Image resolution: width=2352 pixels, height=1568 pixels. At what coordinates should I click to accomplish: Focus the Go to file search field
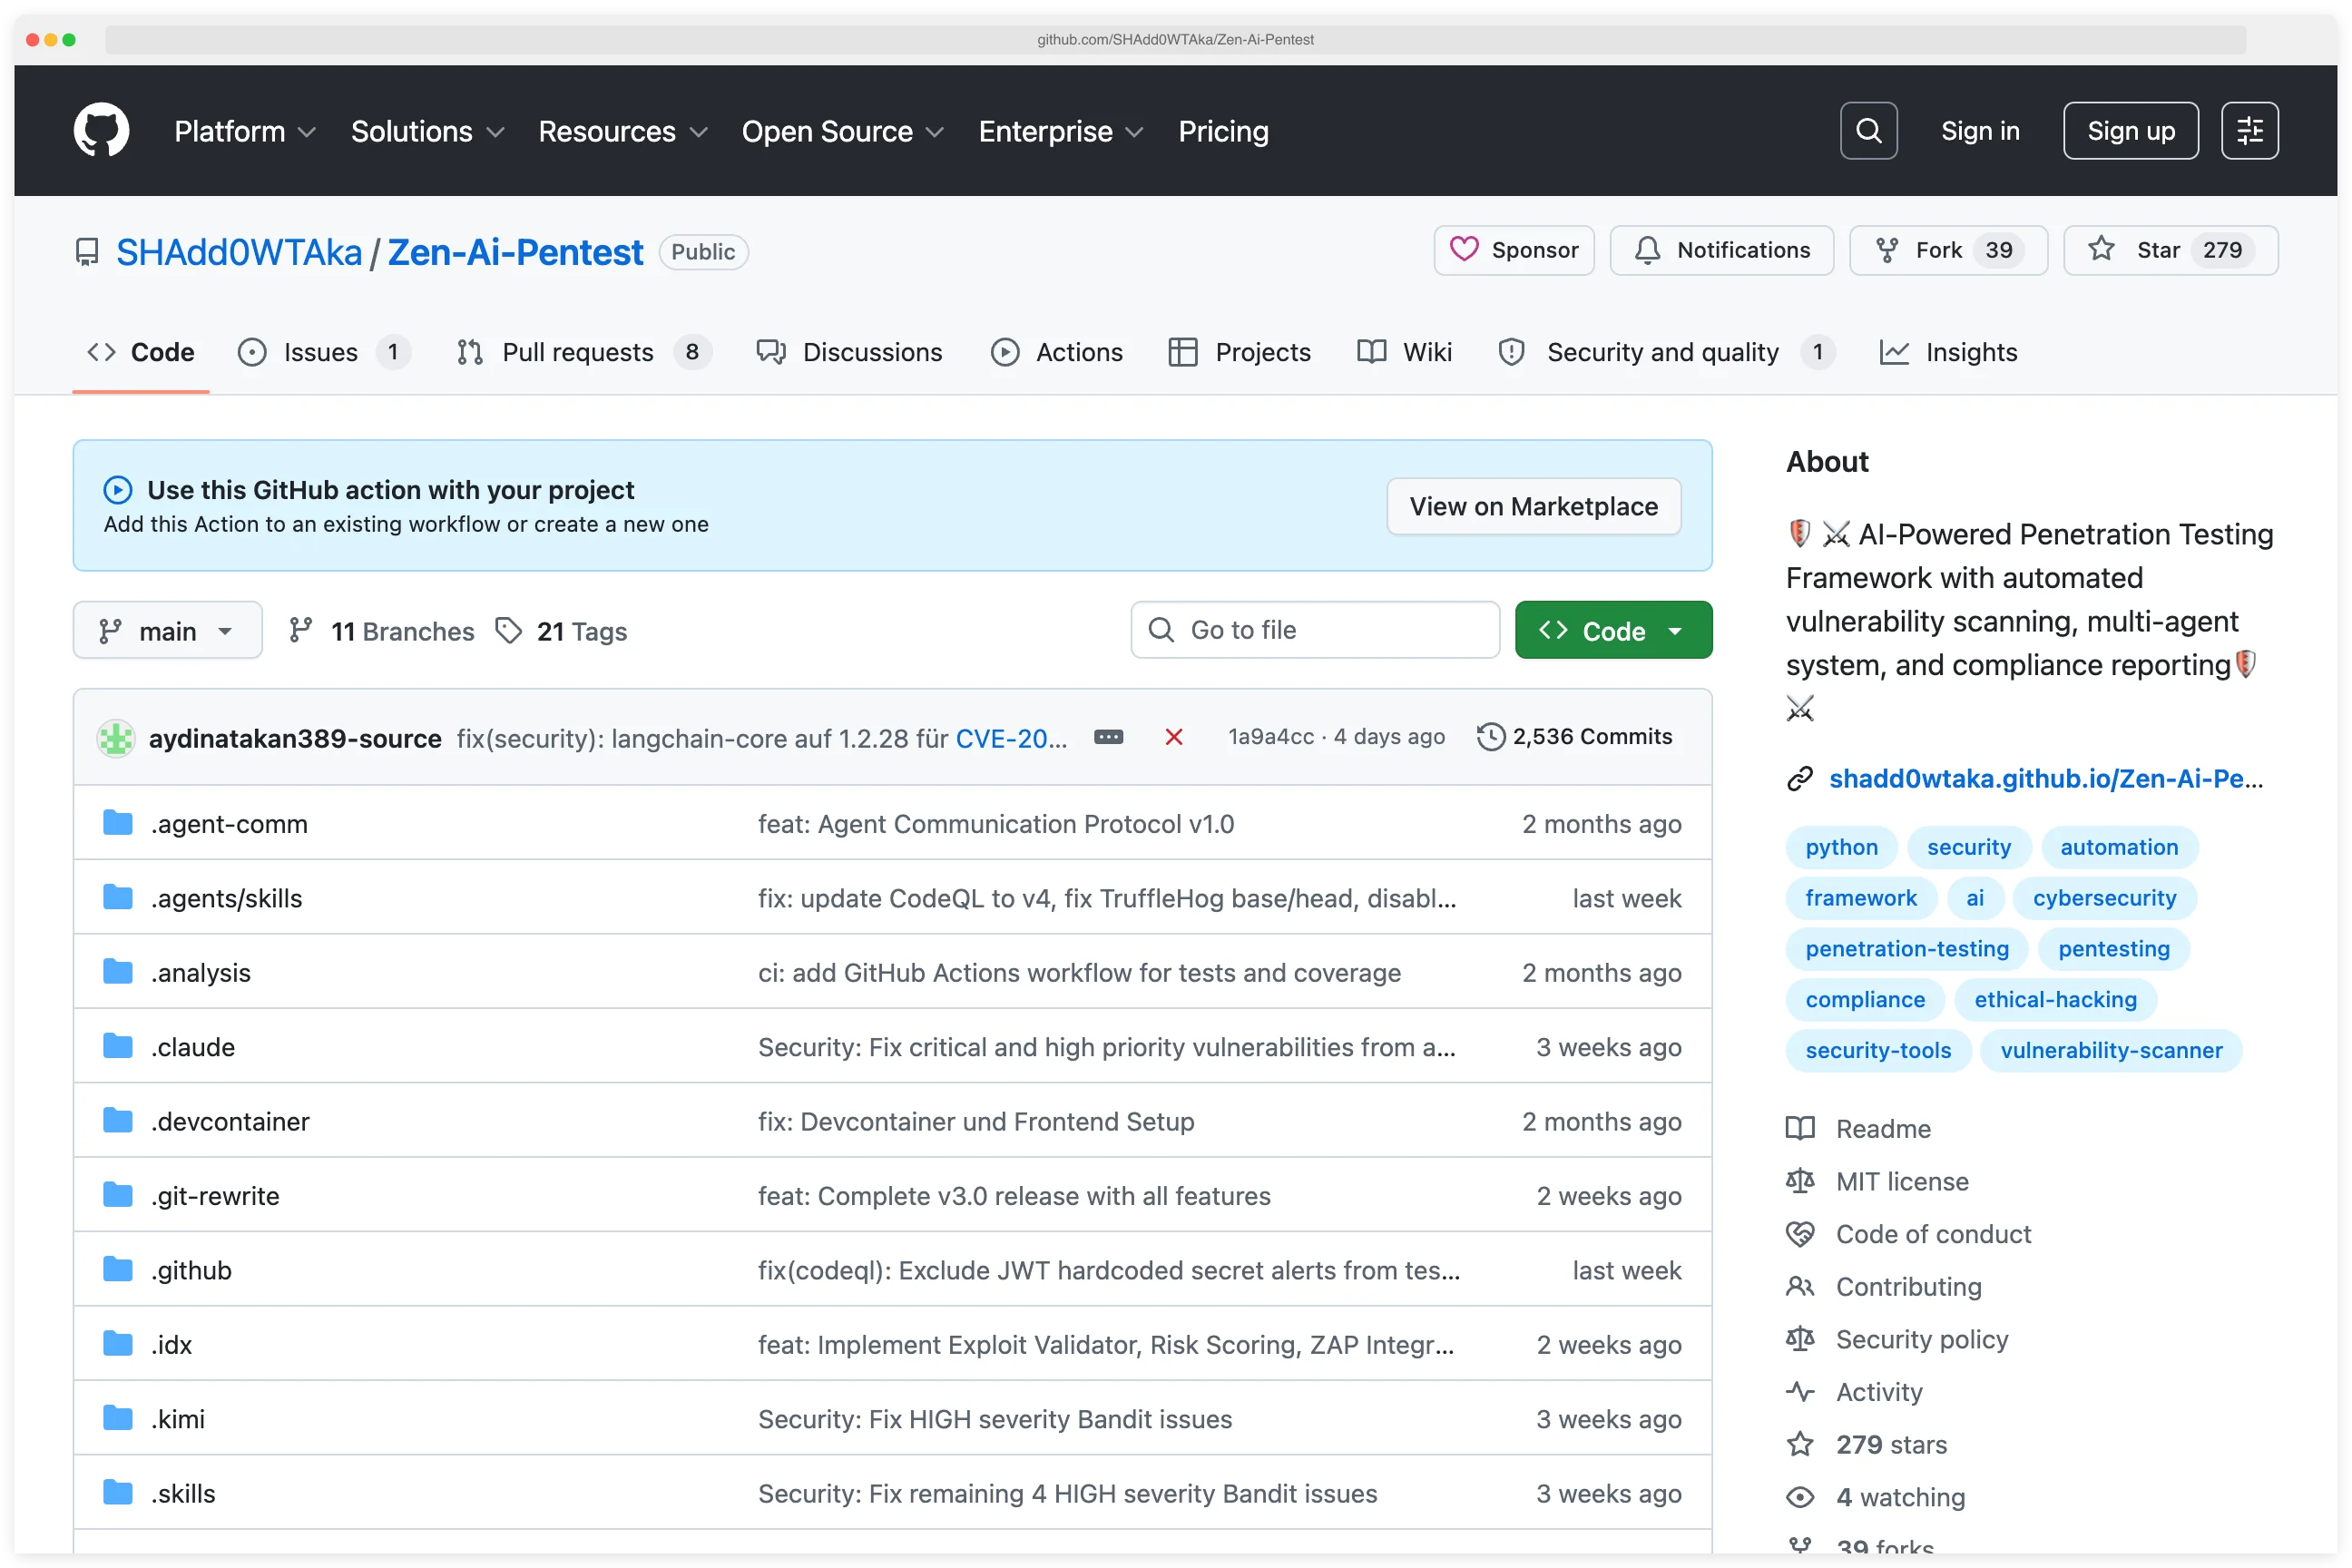(1315, 630)
